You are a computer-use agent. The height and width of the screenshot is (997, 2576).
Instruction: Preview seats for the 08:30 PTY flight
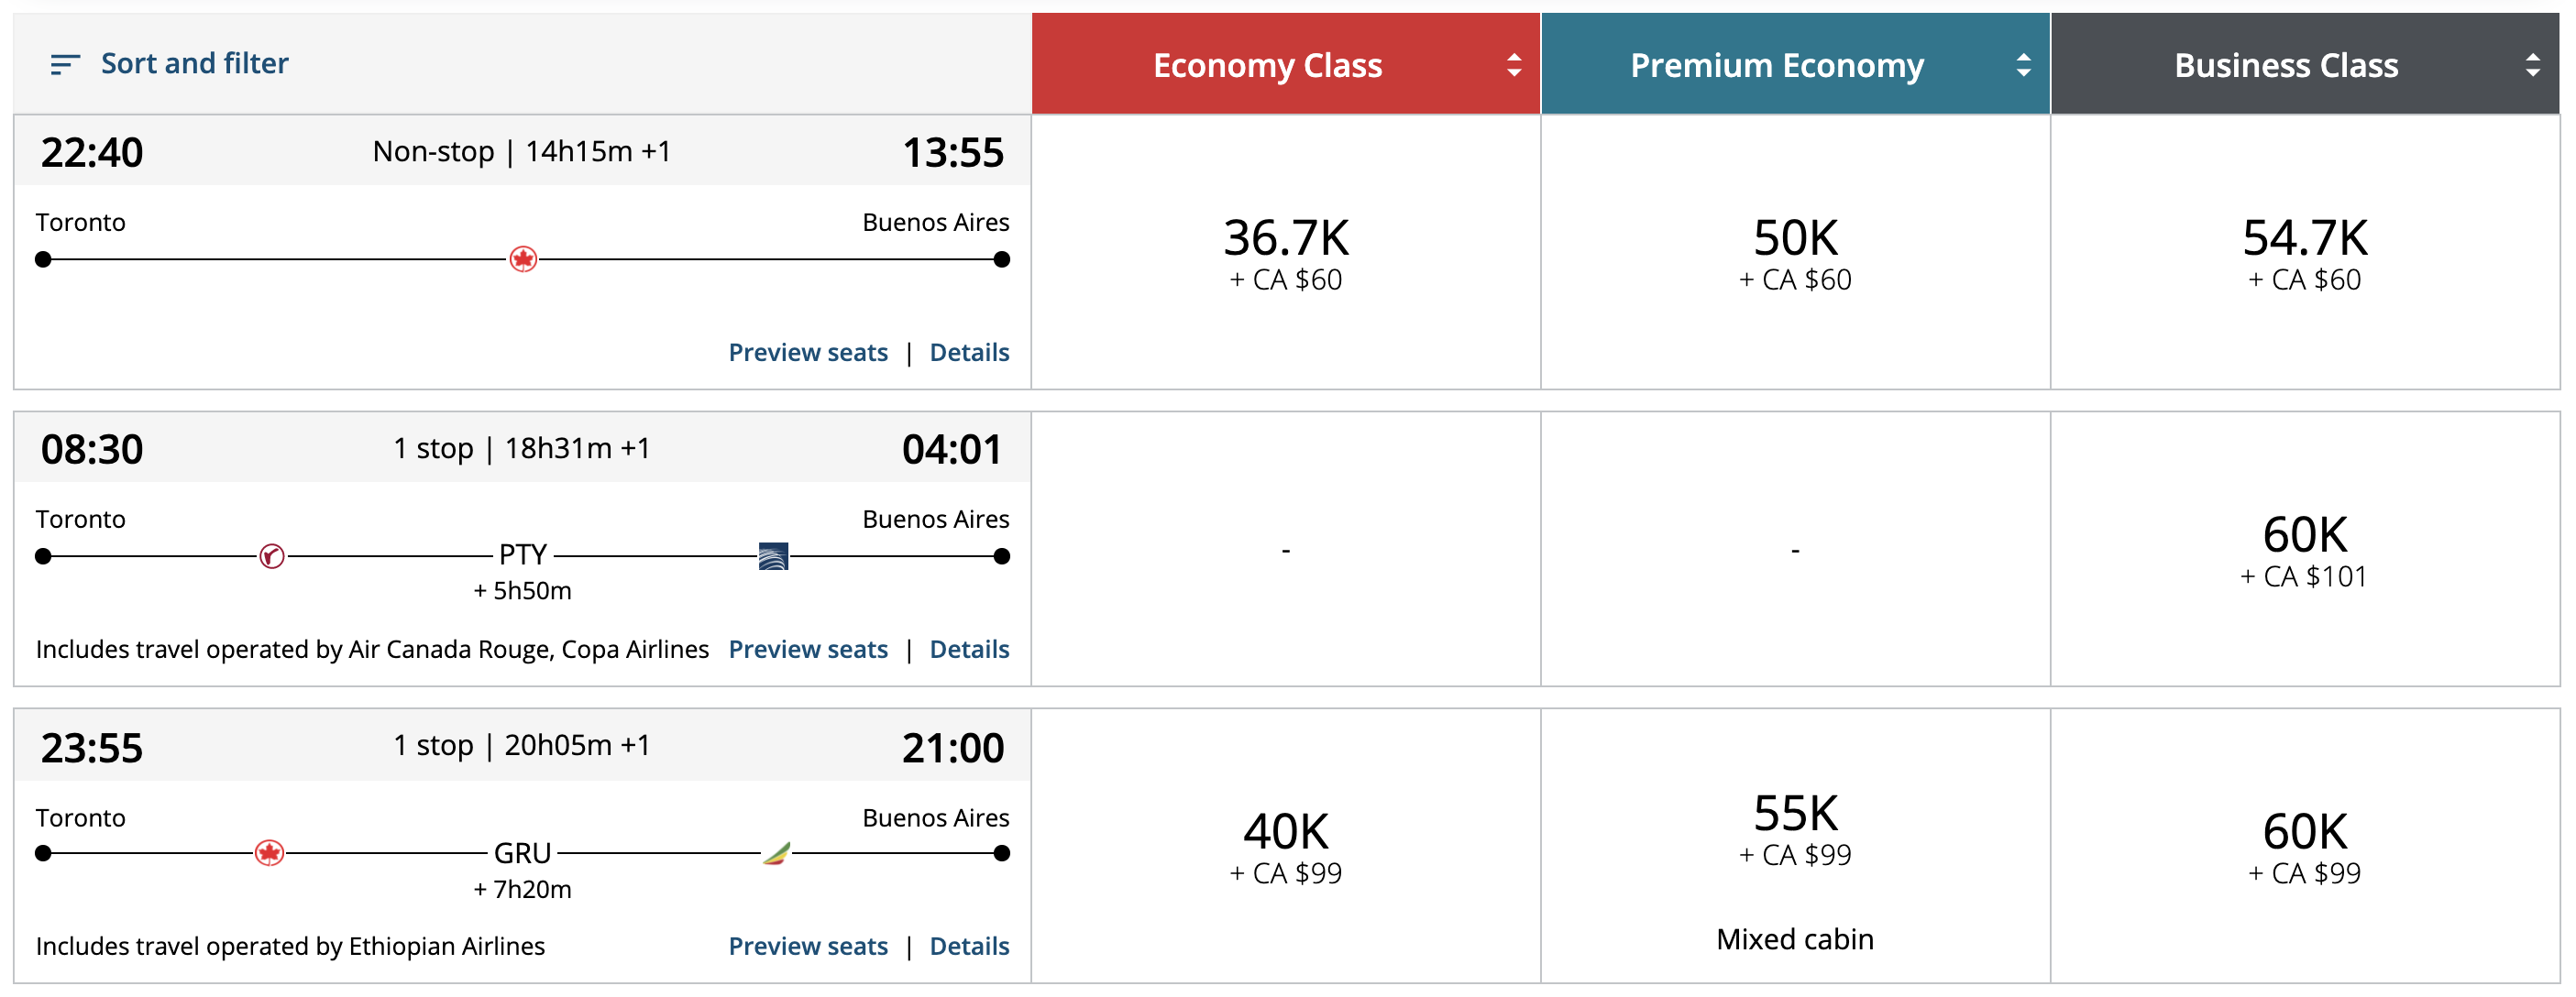(808, 650)
